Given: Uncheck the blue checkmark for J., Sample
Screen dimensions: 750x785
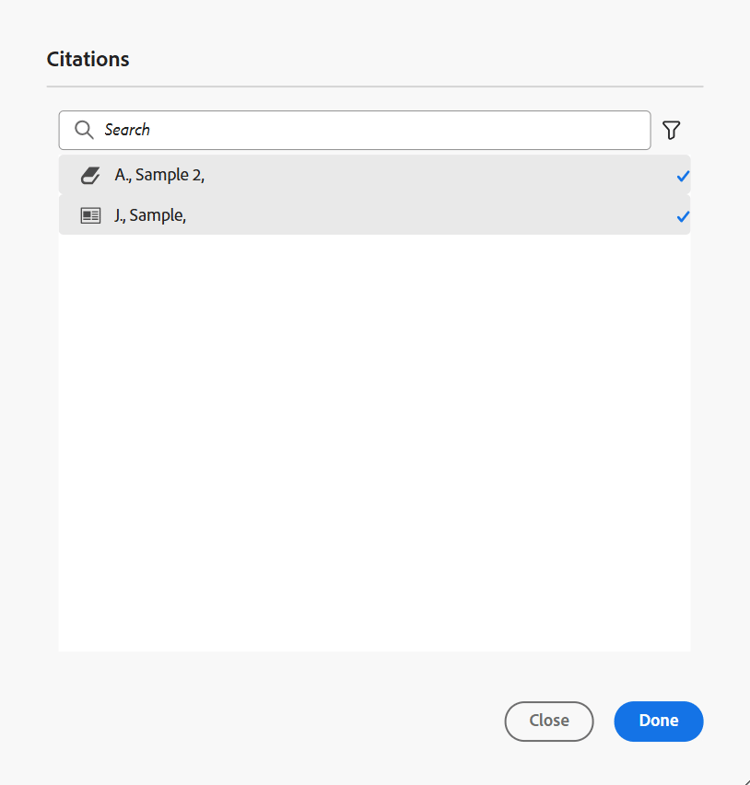Looking at the screenshot, I should [x=683, y=217].
